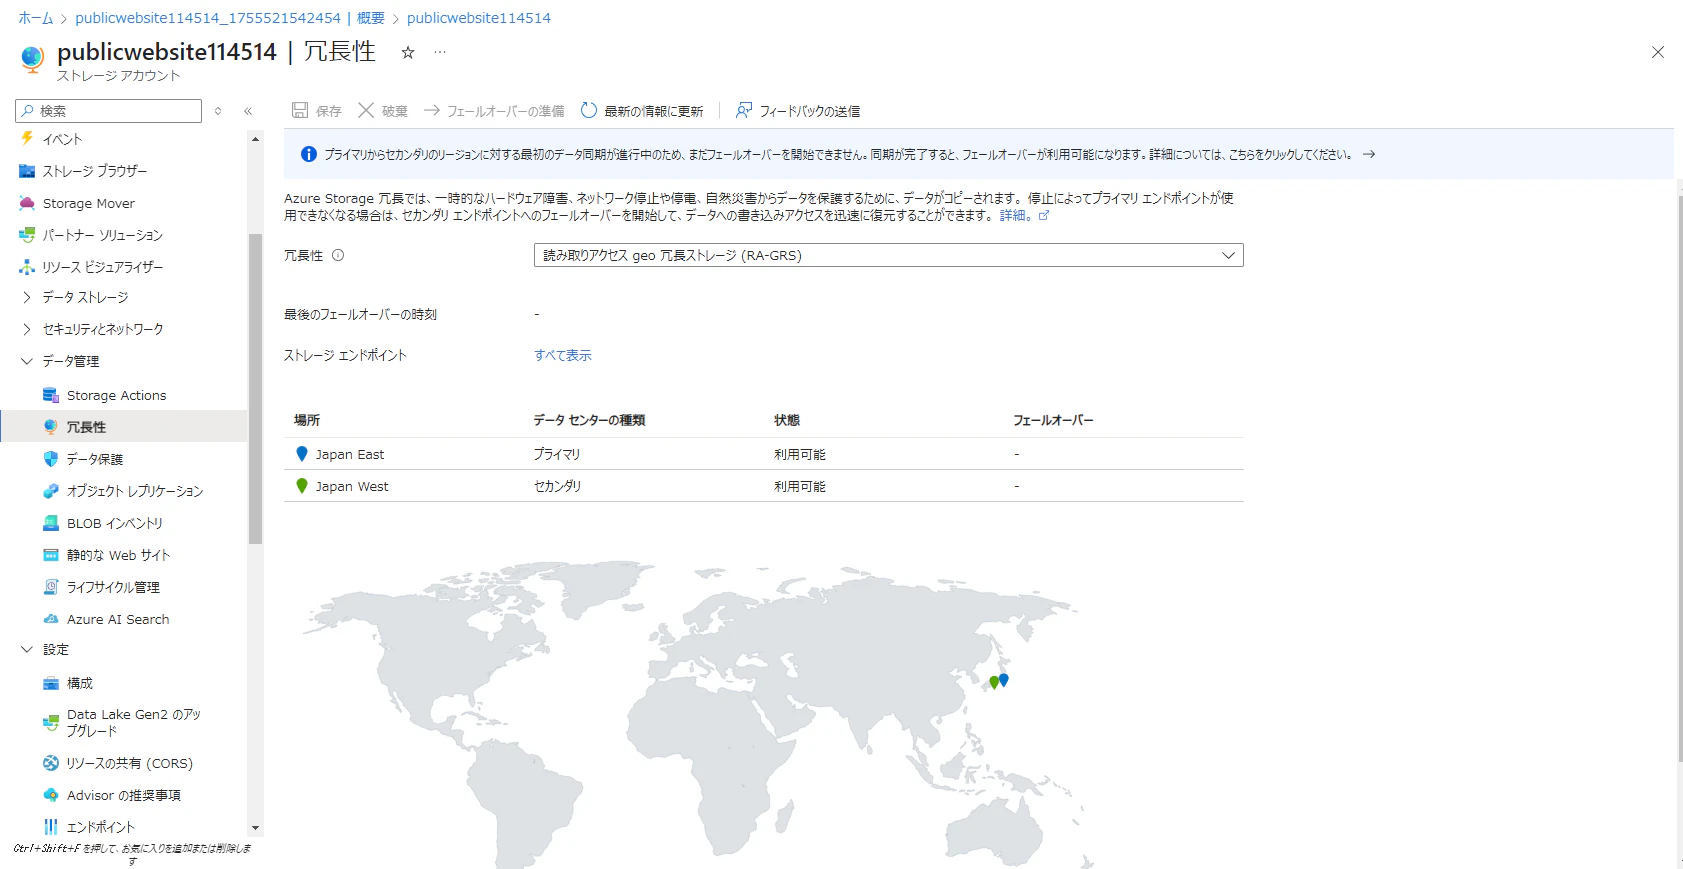Click the プライマリ cell
Viewport: 1683px width, 869px height.
pos(557,454)
